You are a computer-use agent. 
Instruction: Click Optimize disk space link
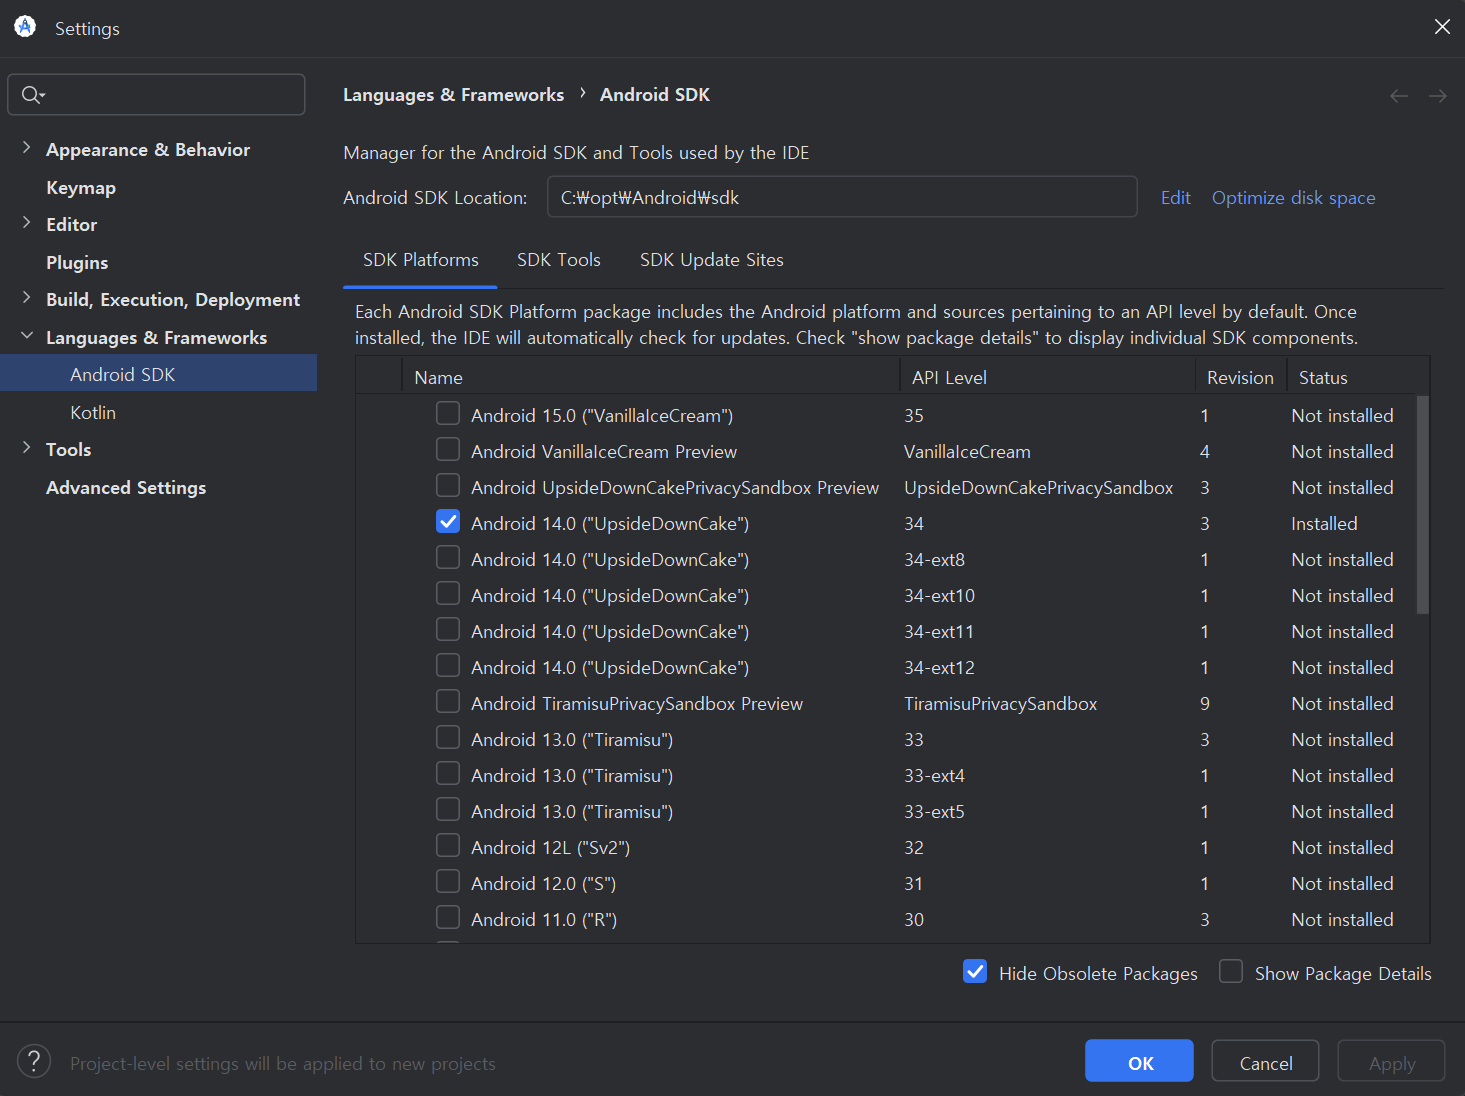(x=1294, y=198)
